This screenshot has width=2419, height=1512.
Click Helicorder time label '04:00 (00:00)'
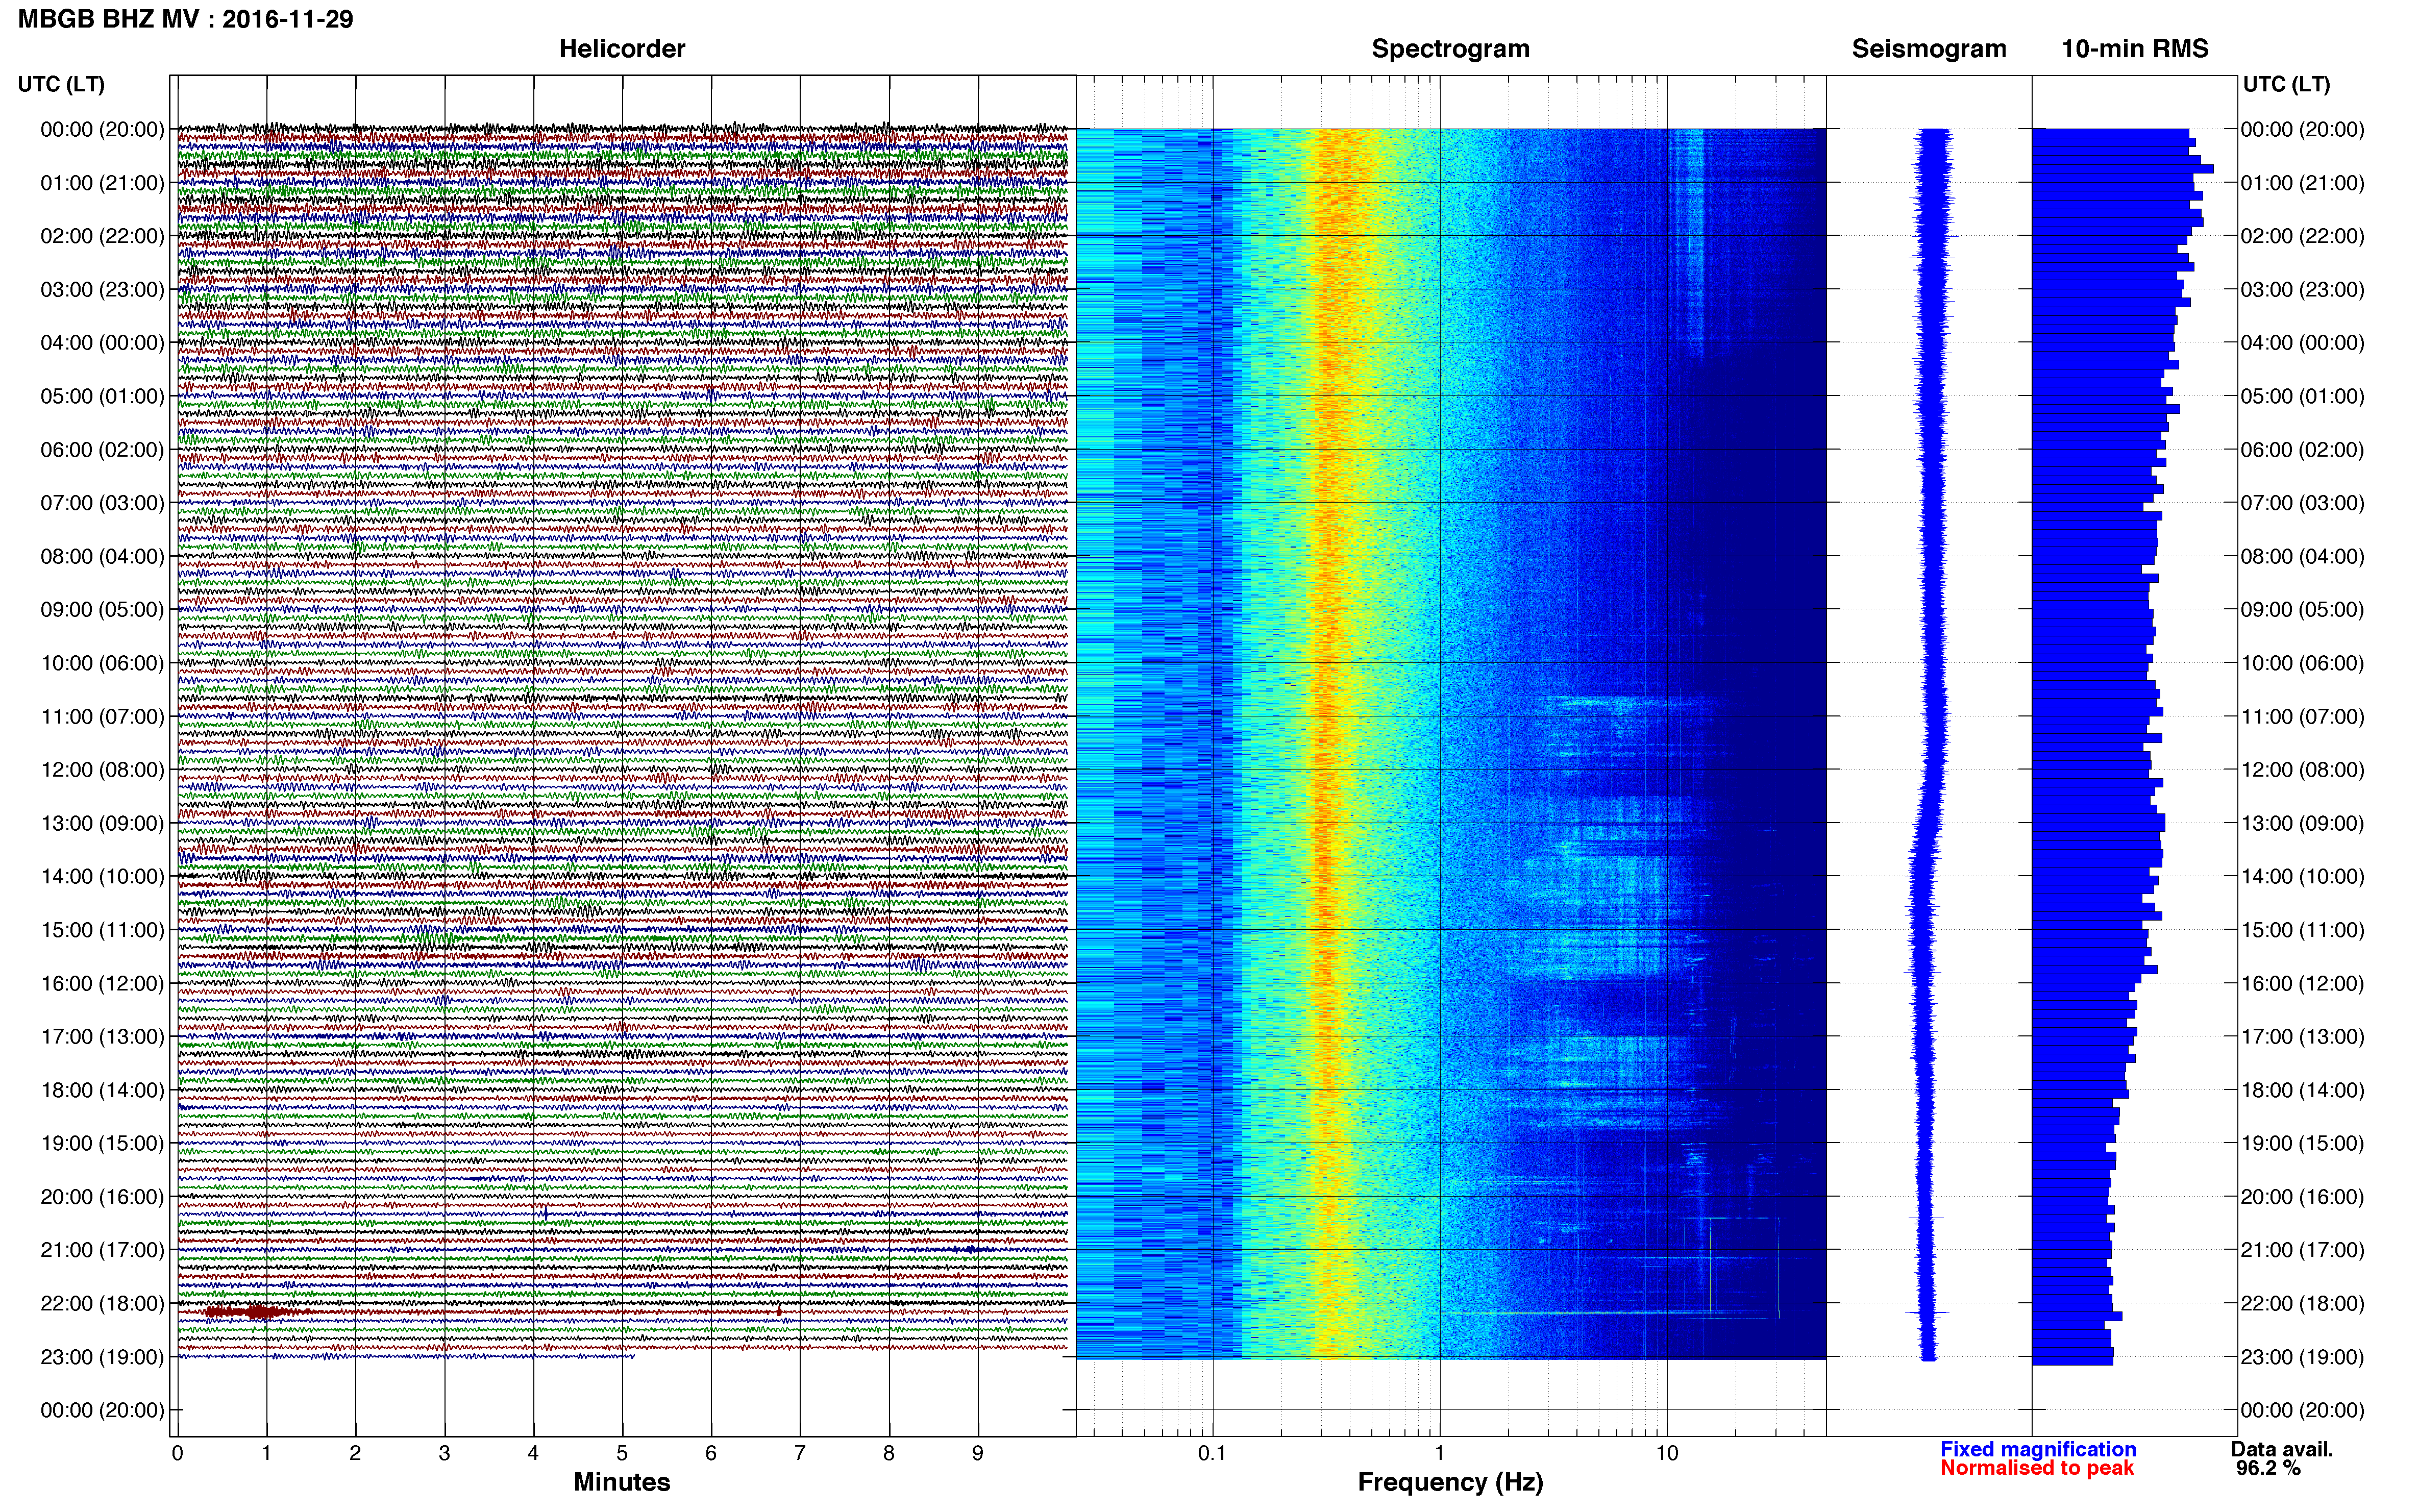tap(102, 343)
